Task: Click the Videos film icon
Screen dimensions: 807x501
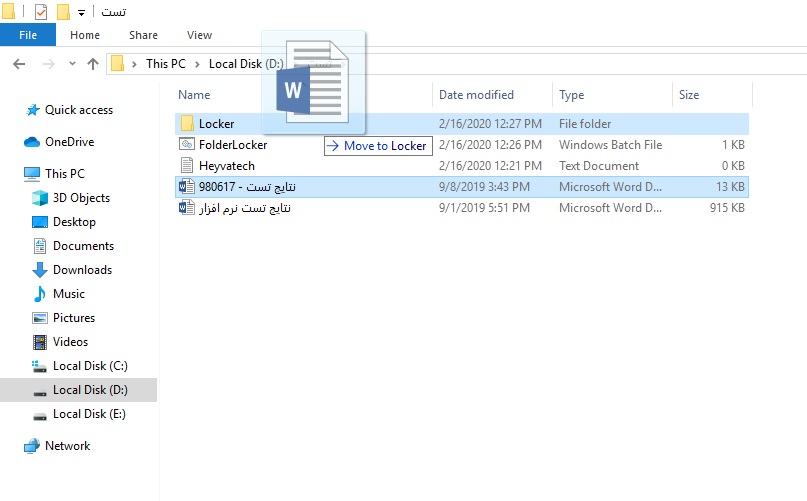Action: point(40,342)
